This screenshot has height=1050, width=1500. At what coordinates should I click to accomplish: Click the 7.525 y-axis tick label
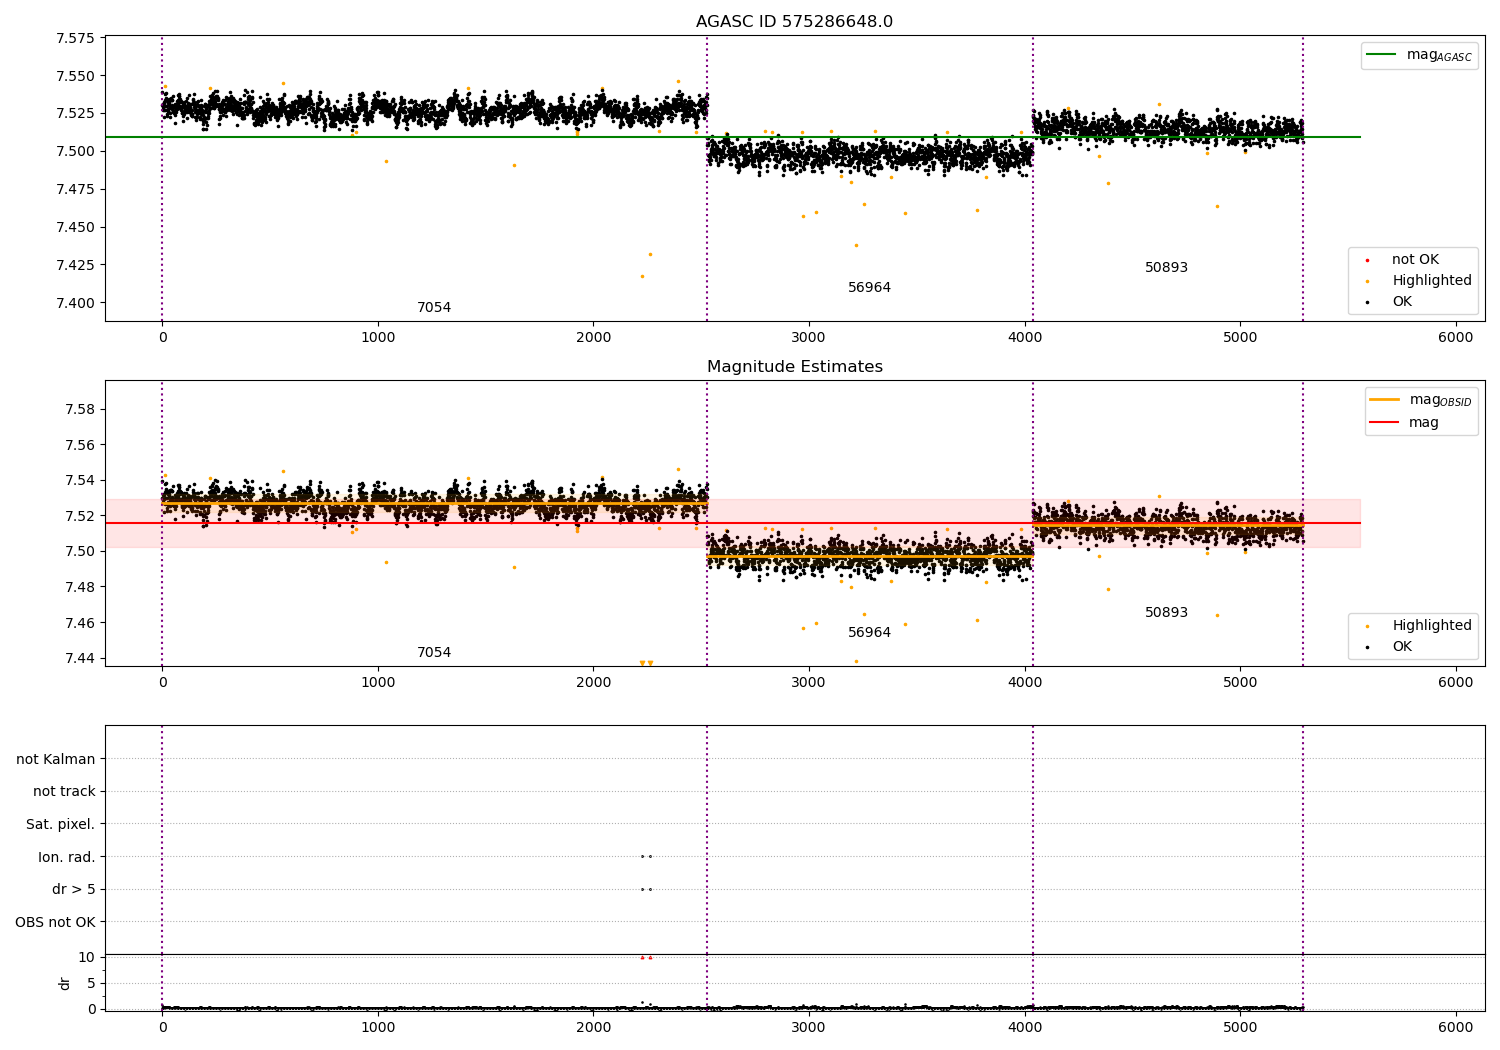click(x=75, y=114)
